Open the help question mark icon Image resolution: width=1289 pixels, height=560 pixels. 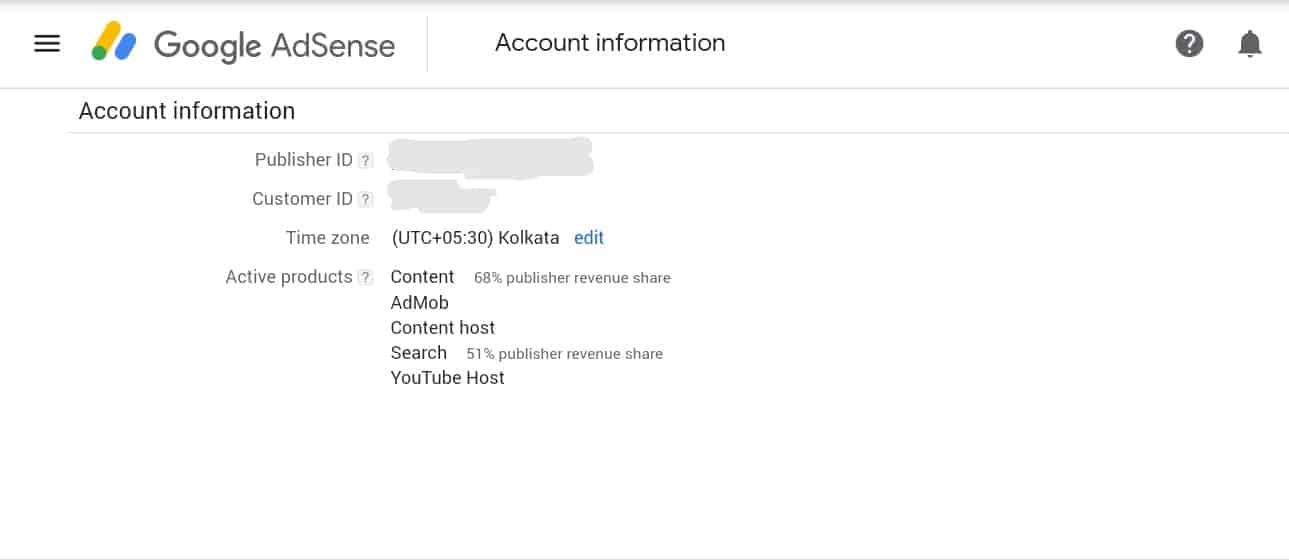coord(1189,44)
